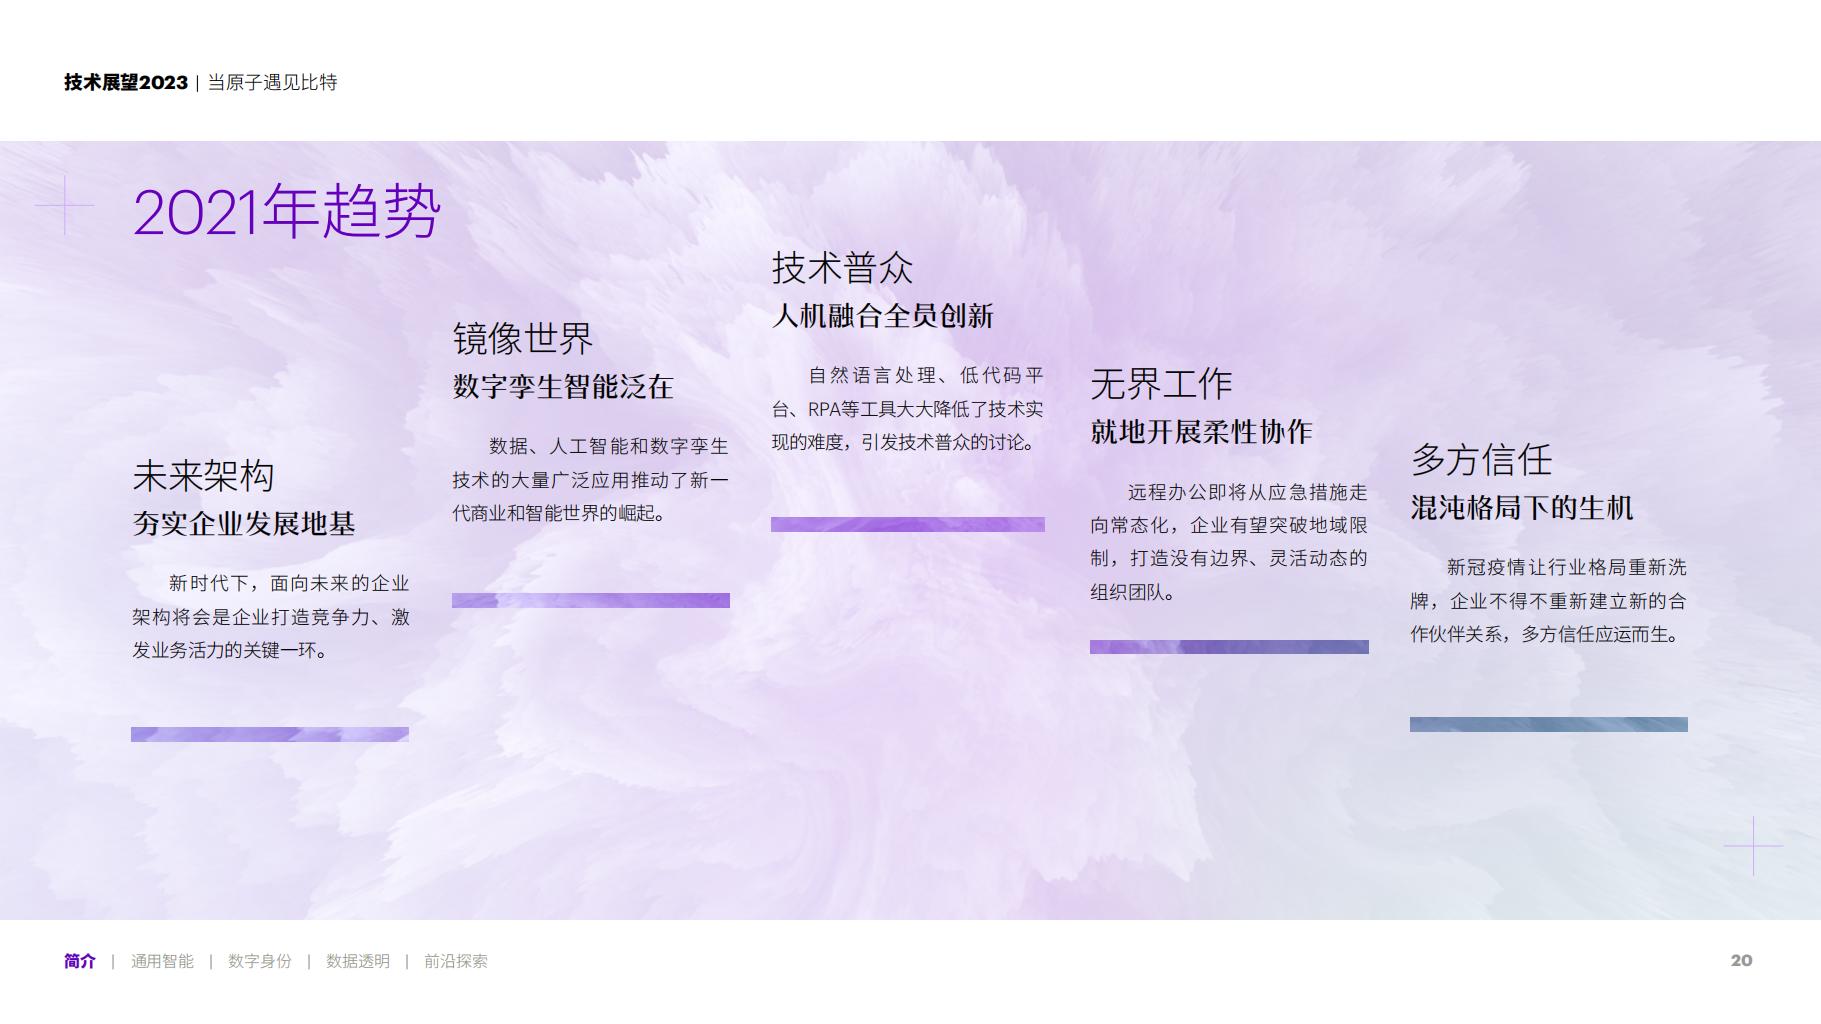This screenshot has width=1821, height=1024.
Task: Go to the 数据透明 section
Action: pos(358,961)
